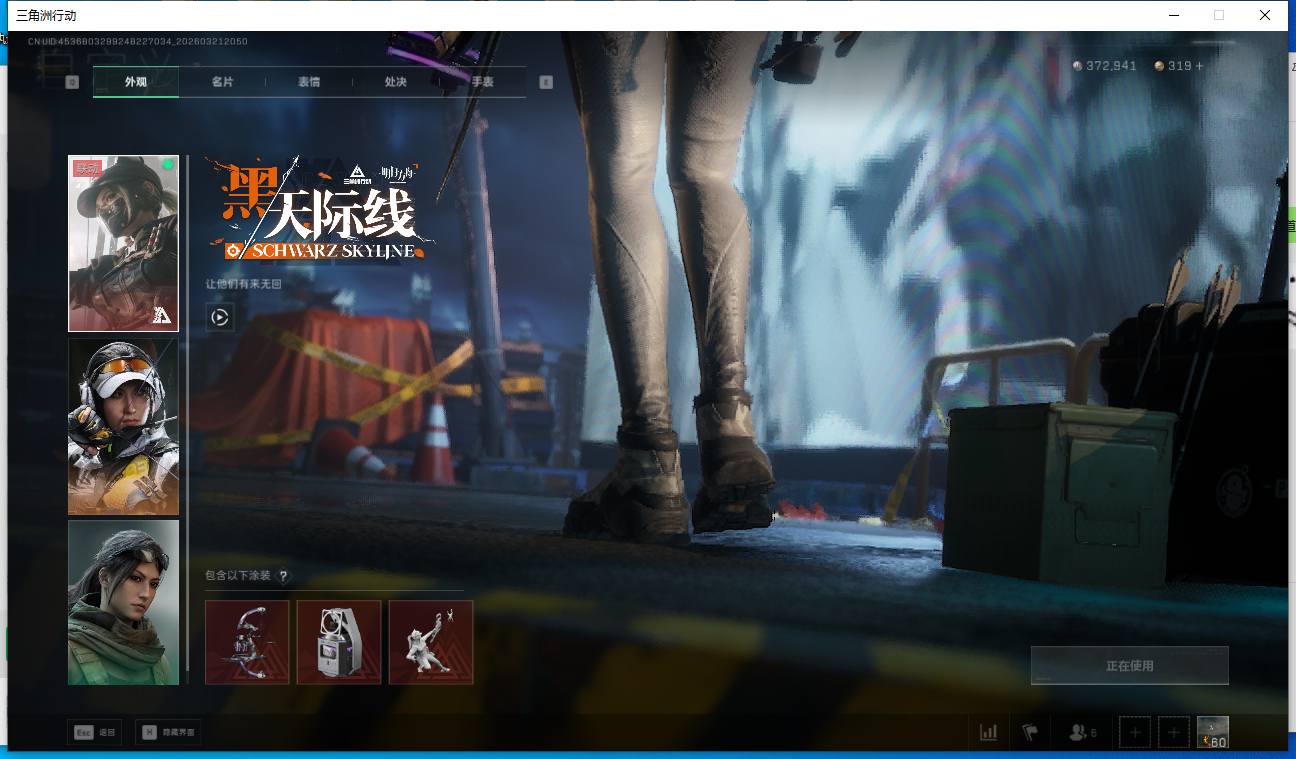Click the Q previous-tab key icon
1296x759 pixels.
[72, 82]
